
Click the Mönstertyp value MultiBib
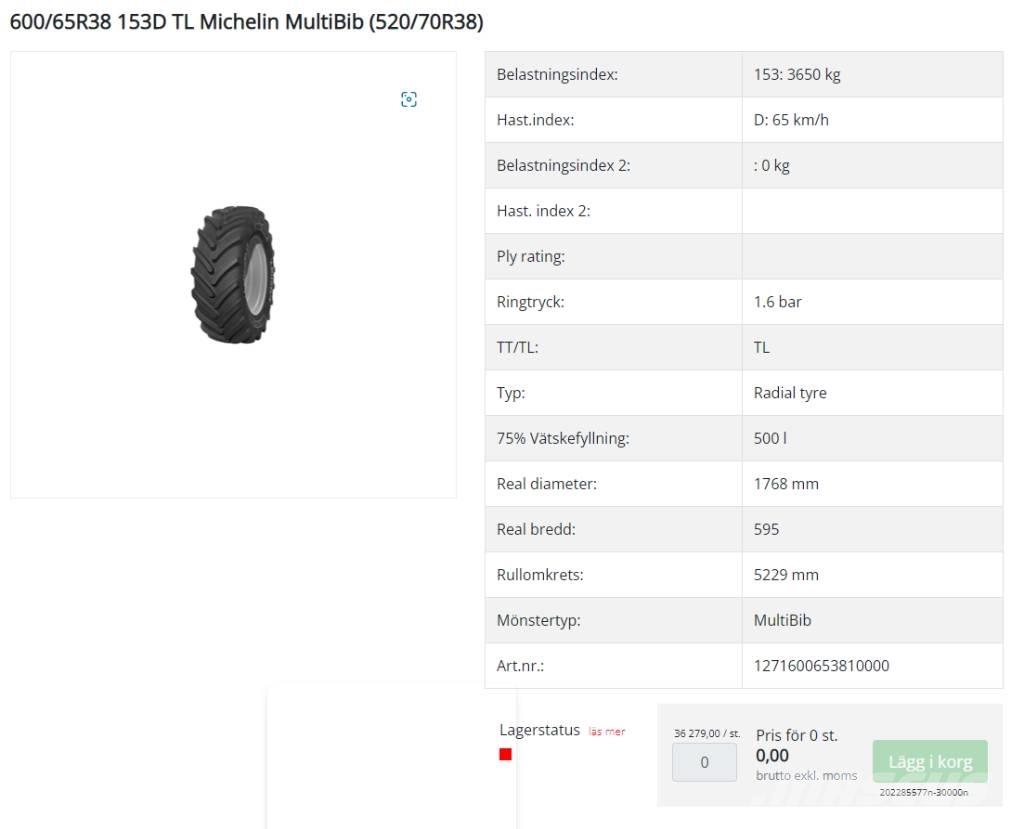[x=782, y=620]
